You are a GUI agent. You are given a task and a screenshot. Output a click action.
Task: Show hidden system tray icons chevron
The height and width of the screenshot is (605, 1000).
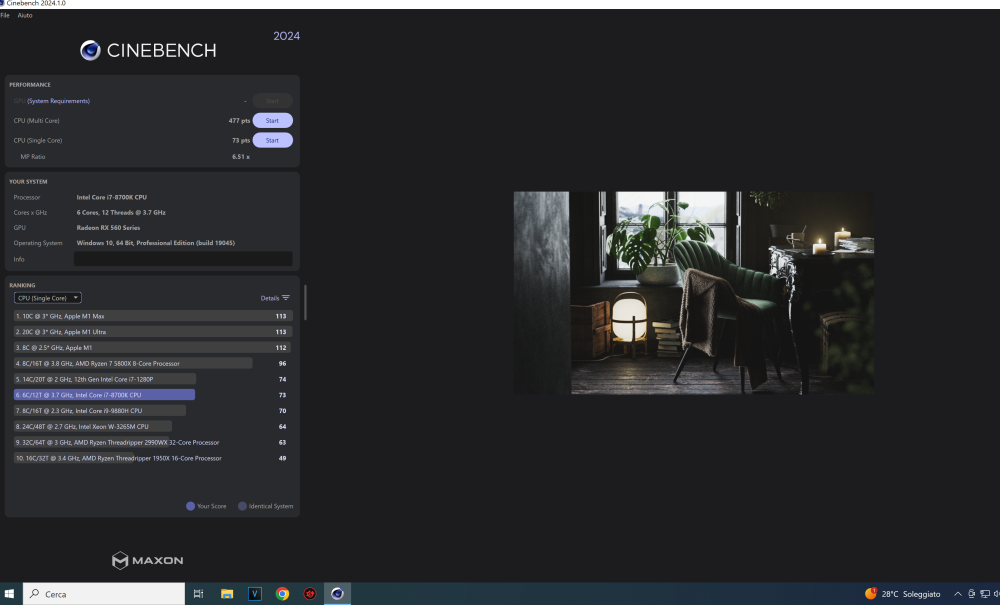957,594
